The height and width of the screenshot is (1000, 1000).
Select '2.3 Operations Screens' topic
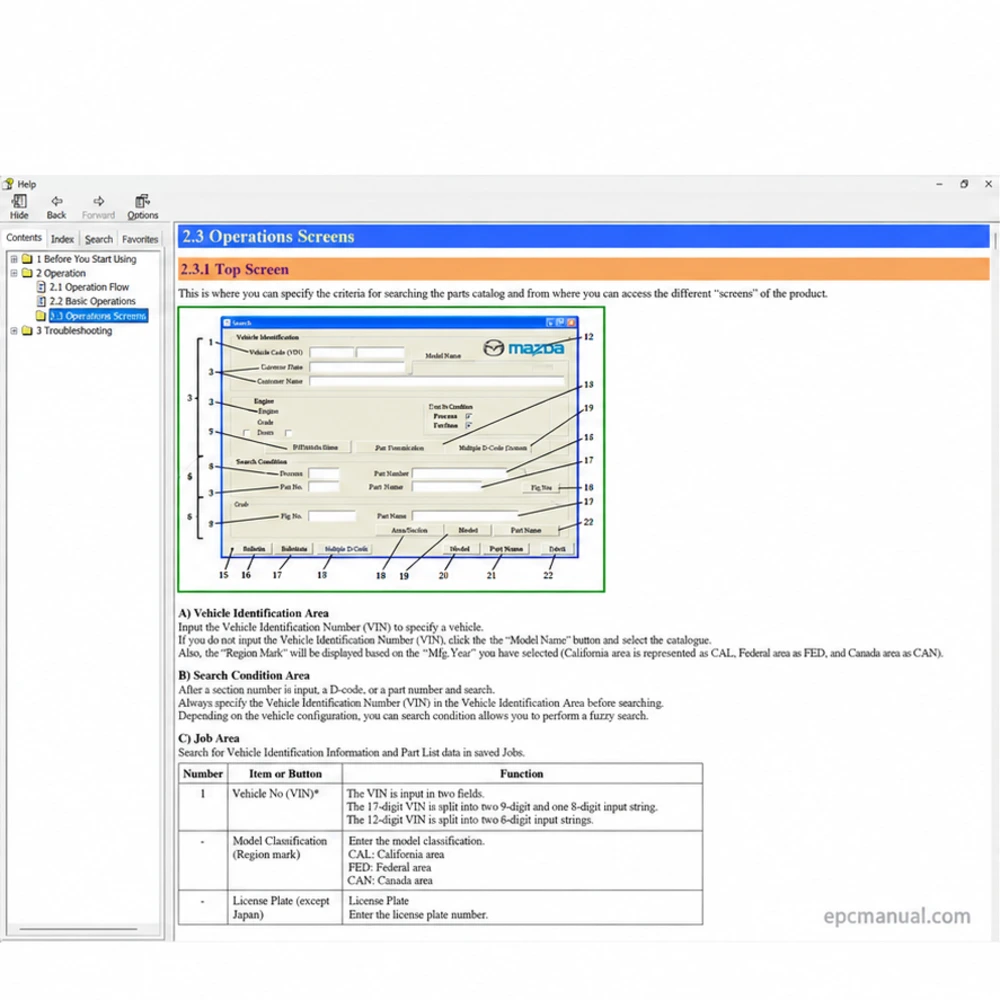(x=98, y=316)
